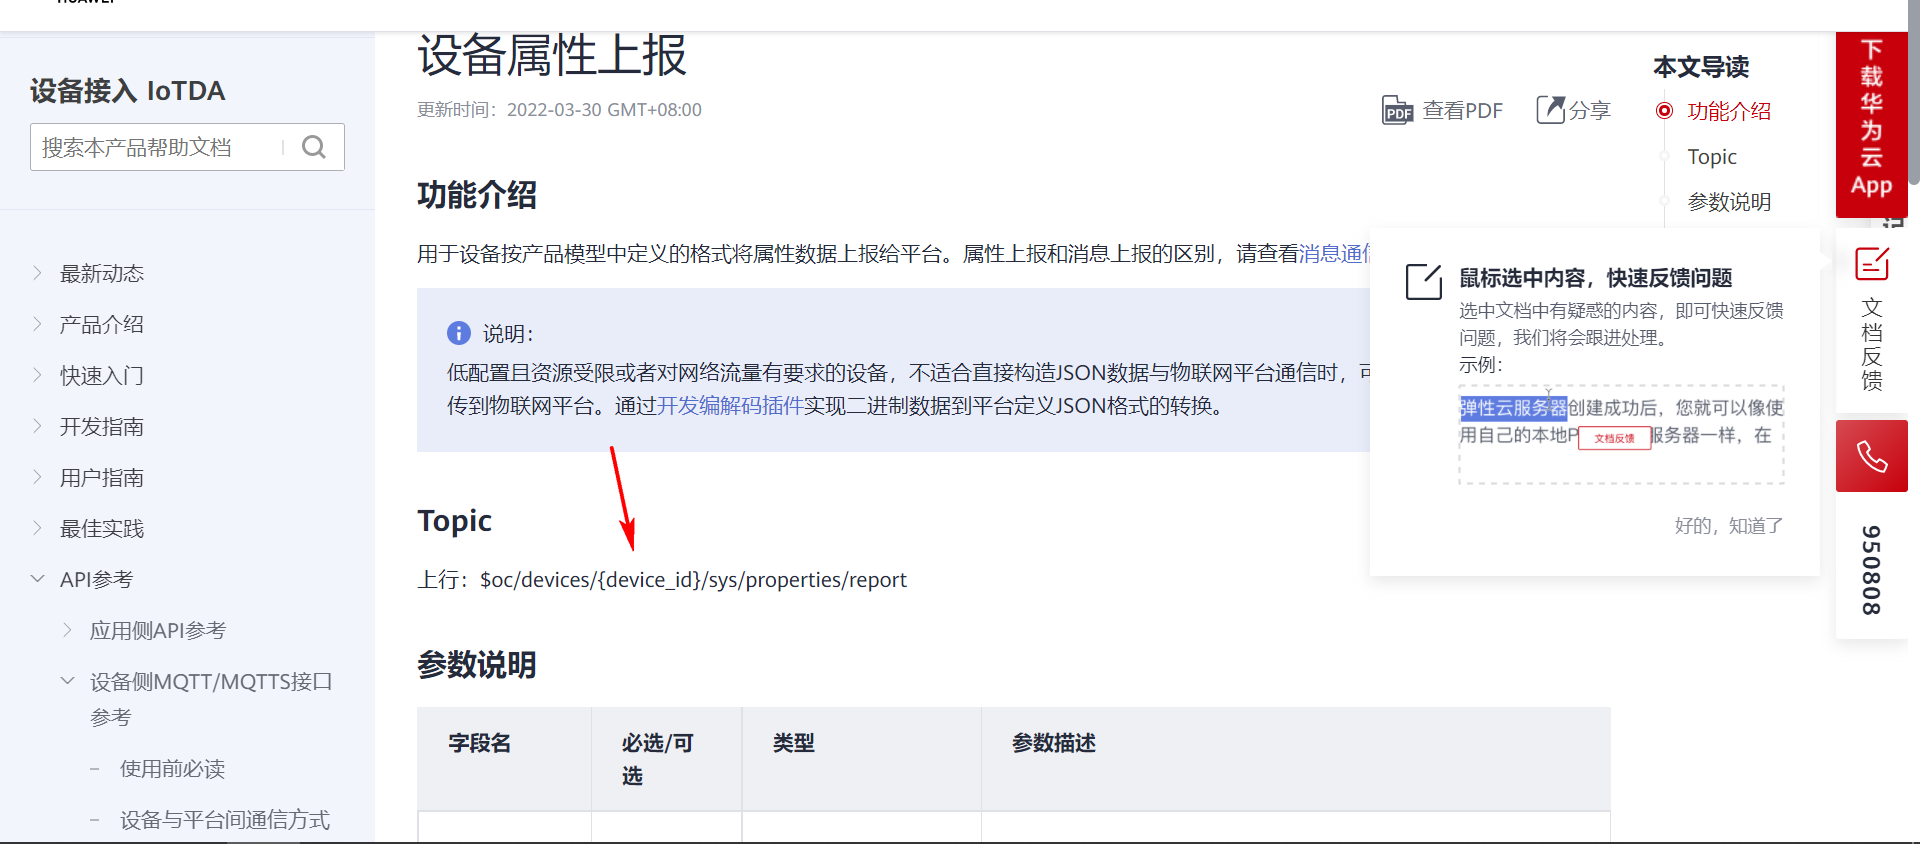The width and height of the screenshot is (1920, 844).
Task: Open the 查看PDF document icon
Action: [x=1397, y=110]
